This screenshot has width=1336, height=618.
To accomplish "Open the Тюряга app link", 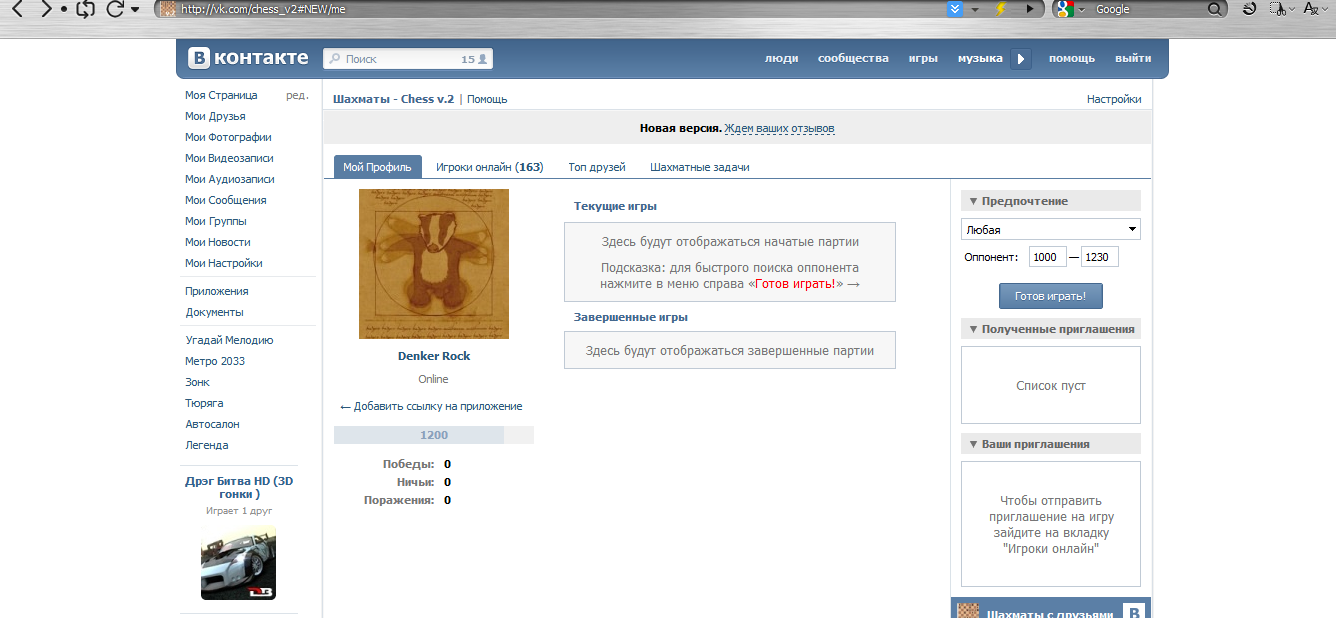I will [x=205, y=403].
